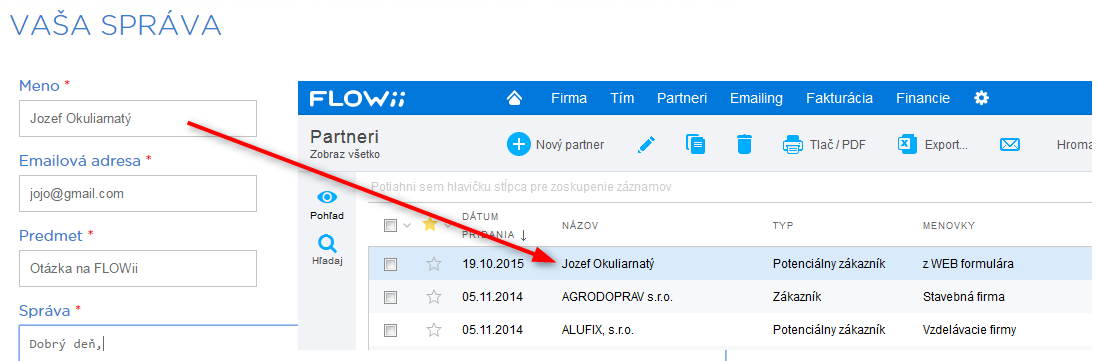
Task: Click Zobraz všetko under Partneri title
Action: [345, 155]
